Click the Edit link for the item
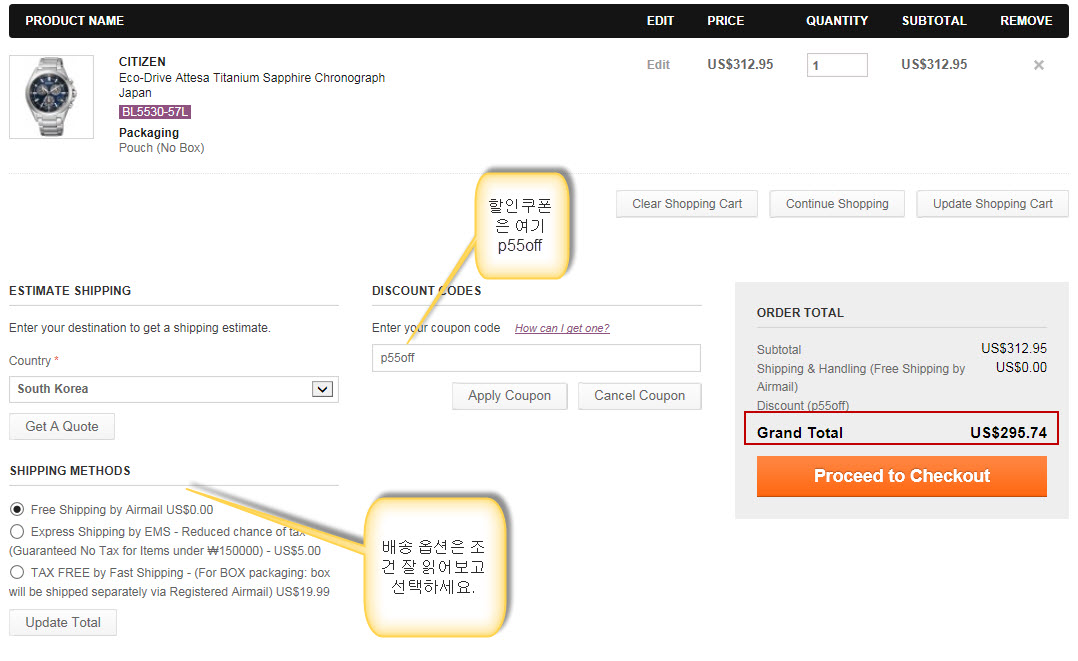 (x=658, y=65)
